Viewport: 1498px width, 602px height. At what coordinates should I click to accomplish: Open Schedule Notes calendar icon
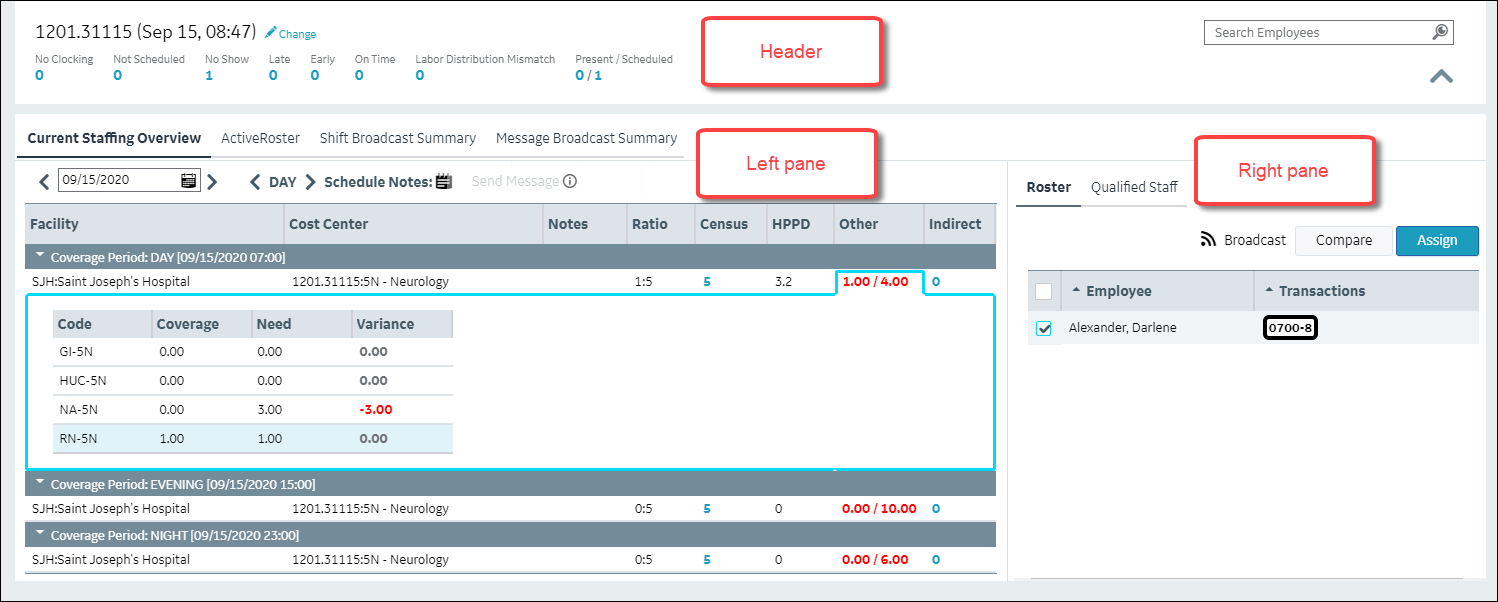(444, 182)
